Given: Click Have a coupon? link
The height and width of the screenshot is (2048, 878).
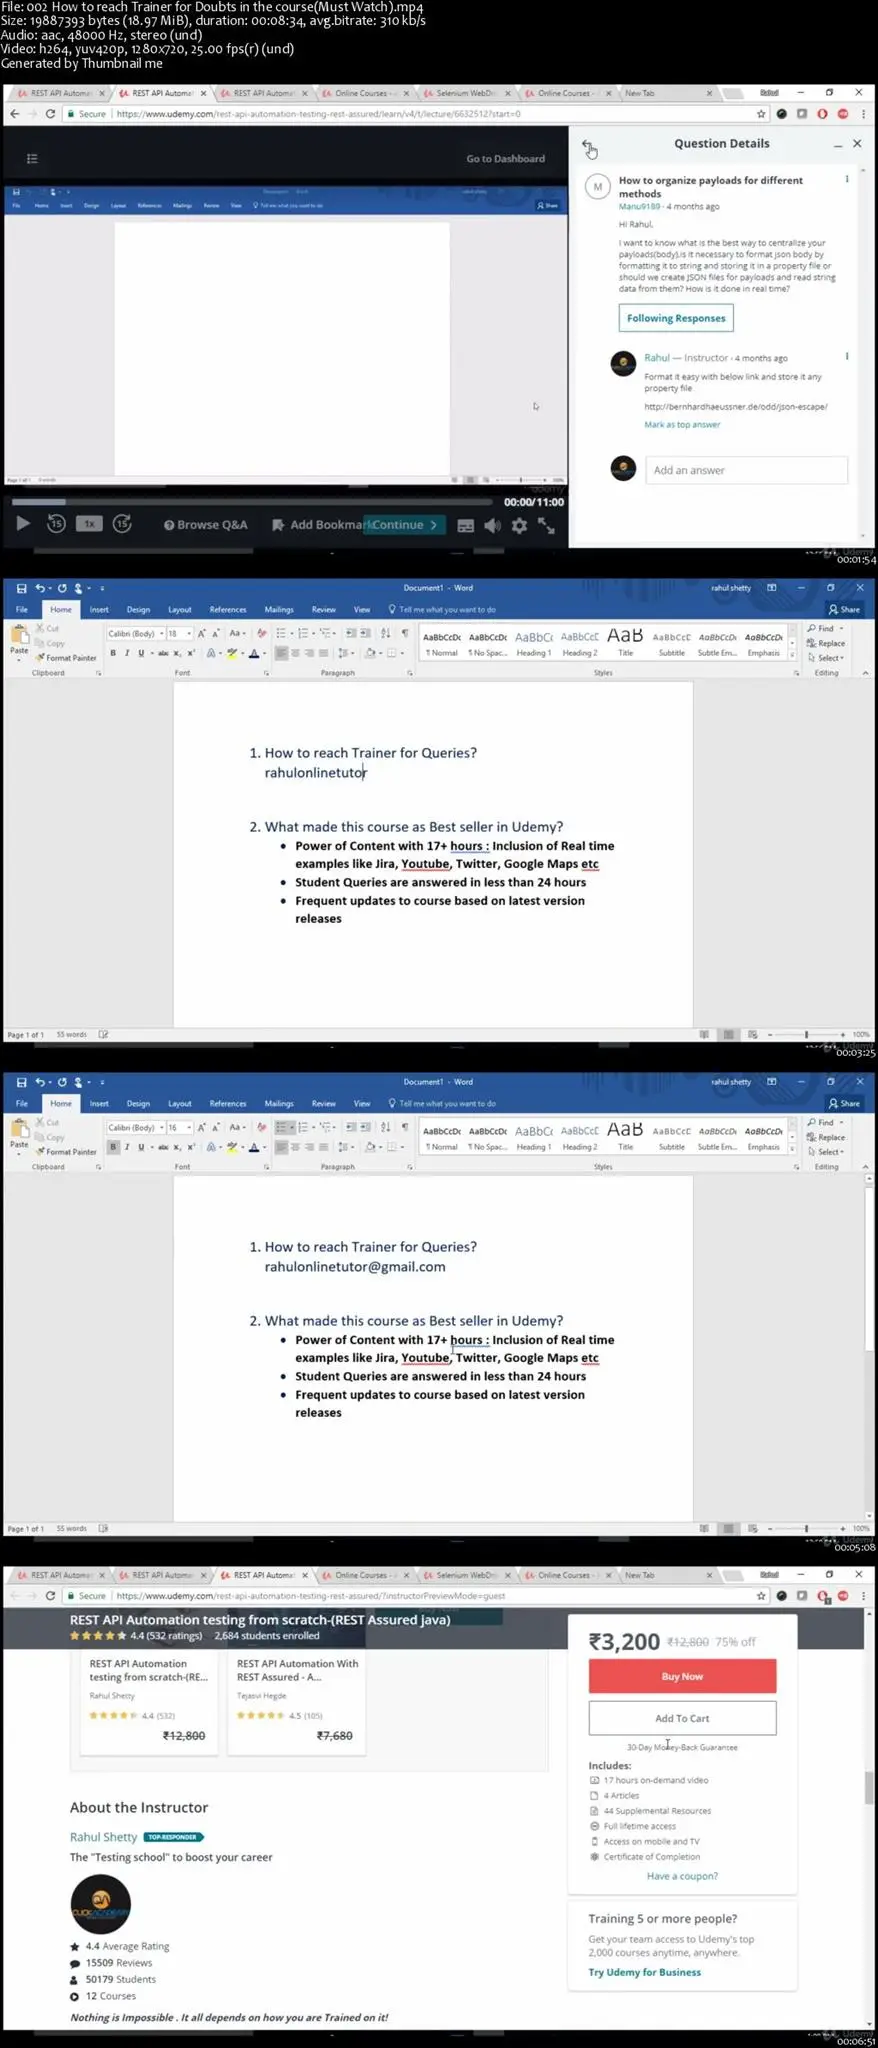Looking at the screenshot, I should pos(682,1876).
